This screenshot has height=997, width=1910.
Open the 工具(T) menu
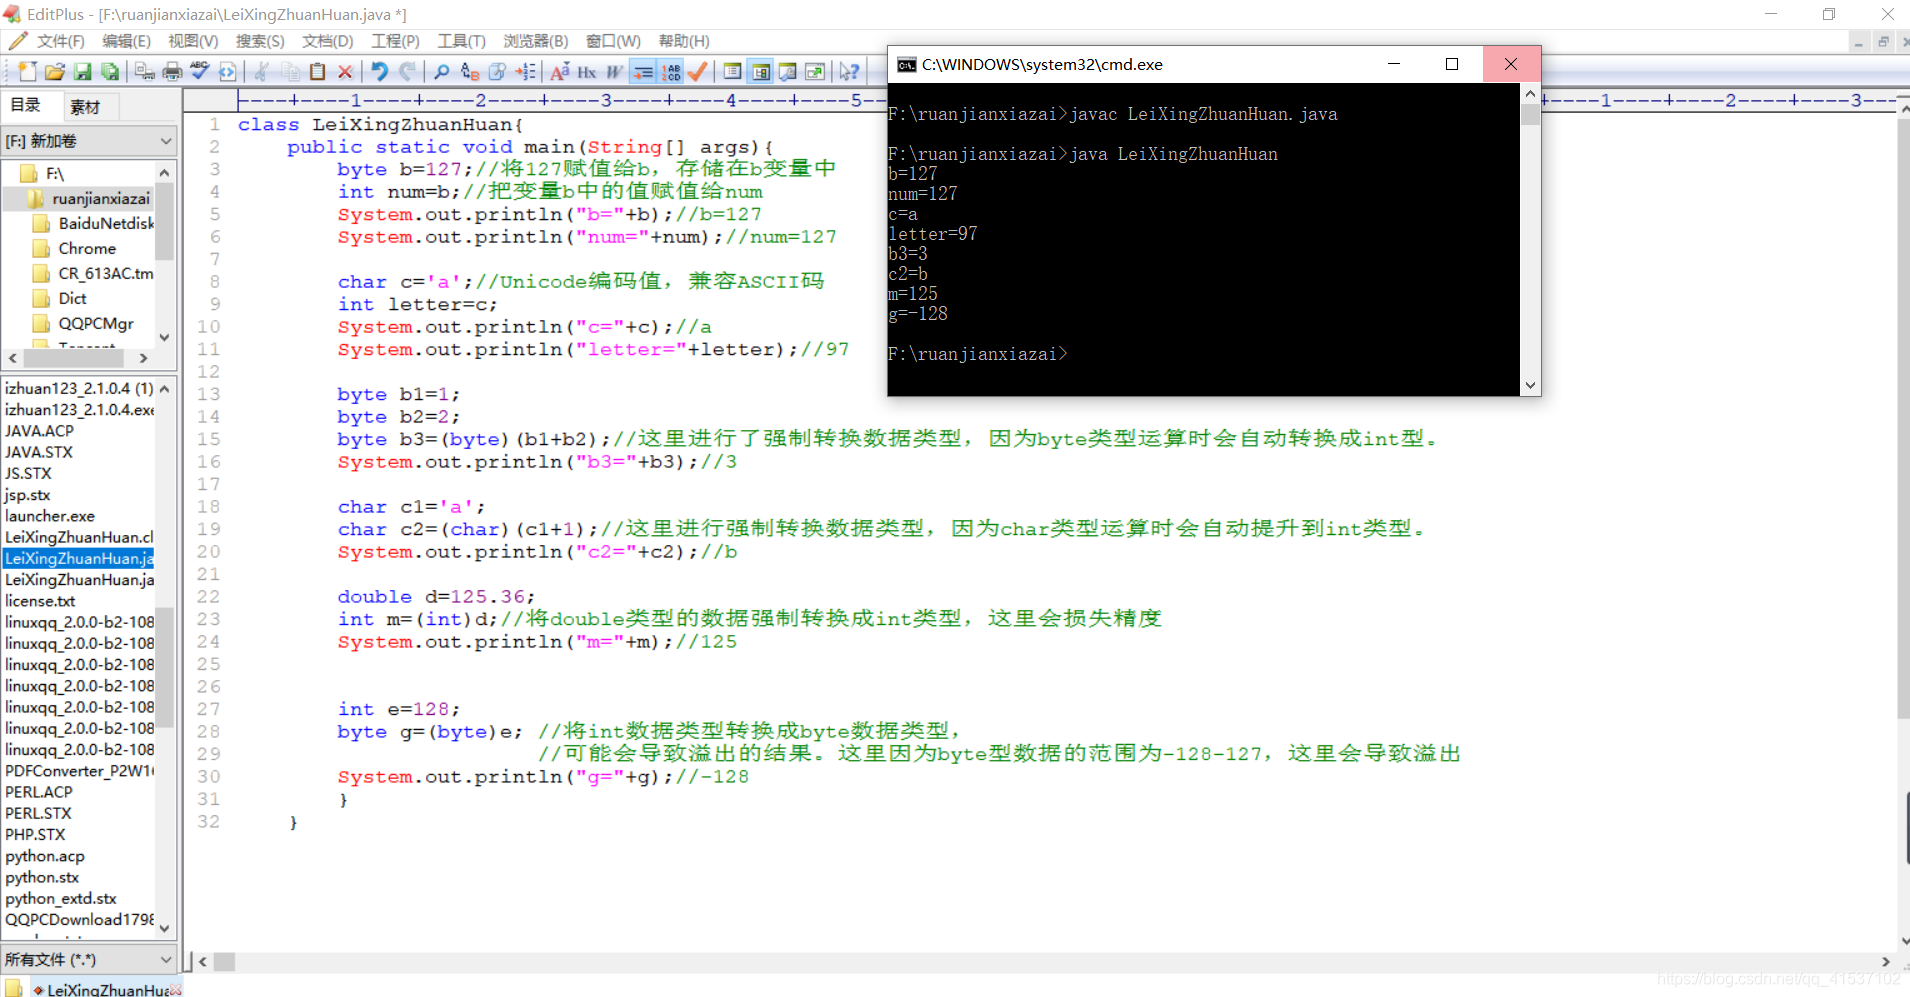pos(461,41)
